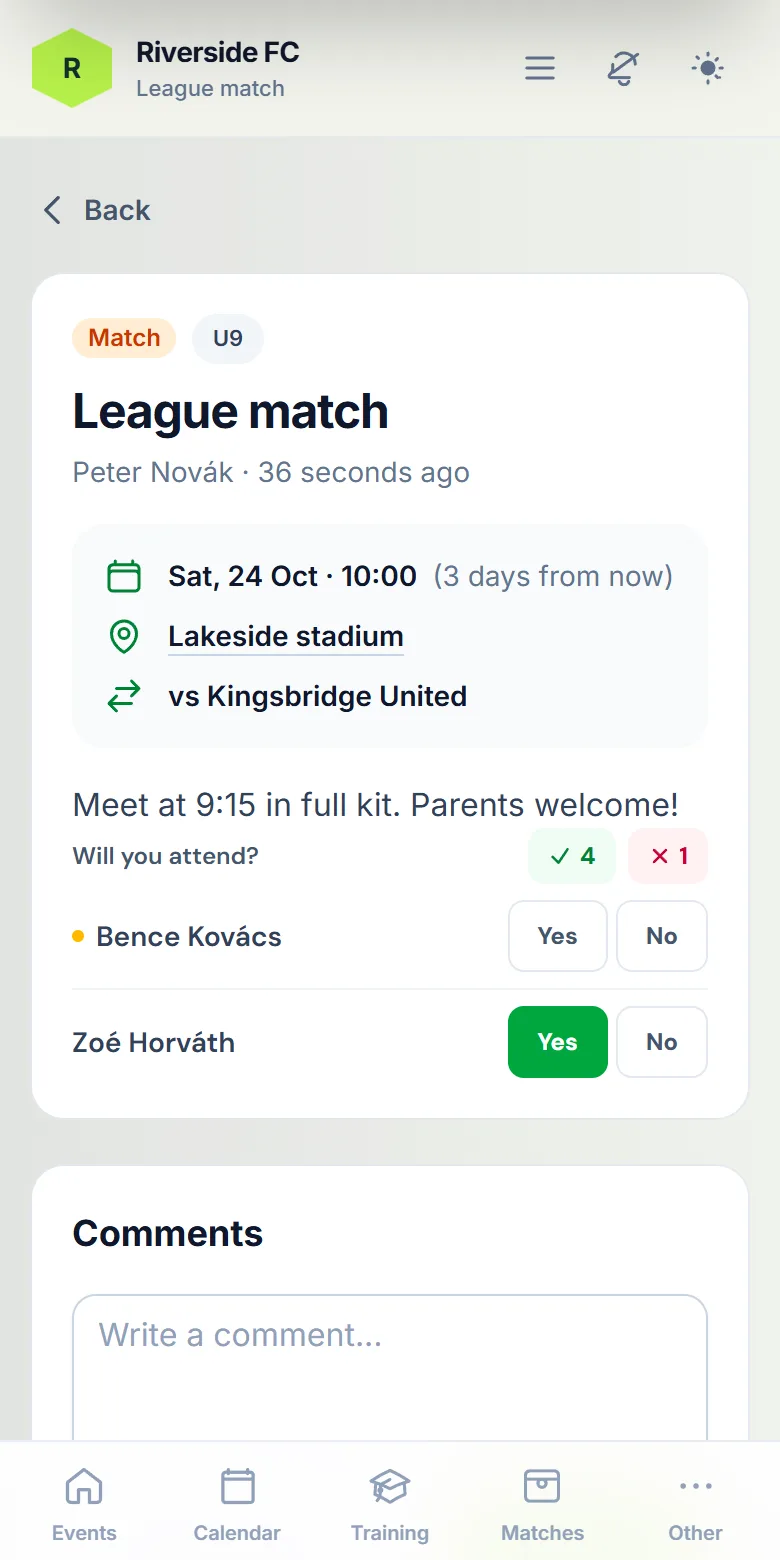Set Zoé Horváth's attendance to No
Image resolution: width=780 pixels, height=1560 pixels.
[x=662, y=1042]
